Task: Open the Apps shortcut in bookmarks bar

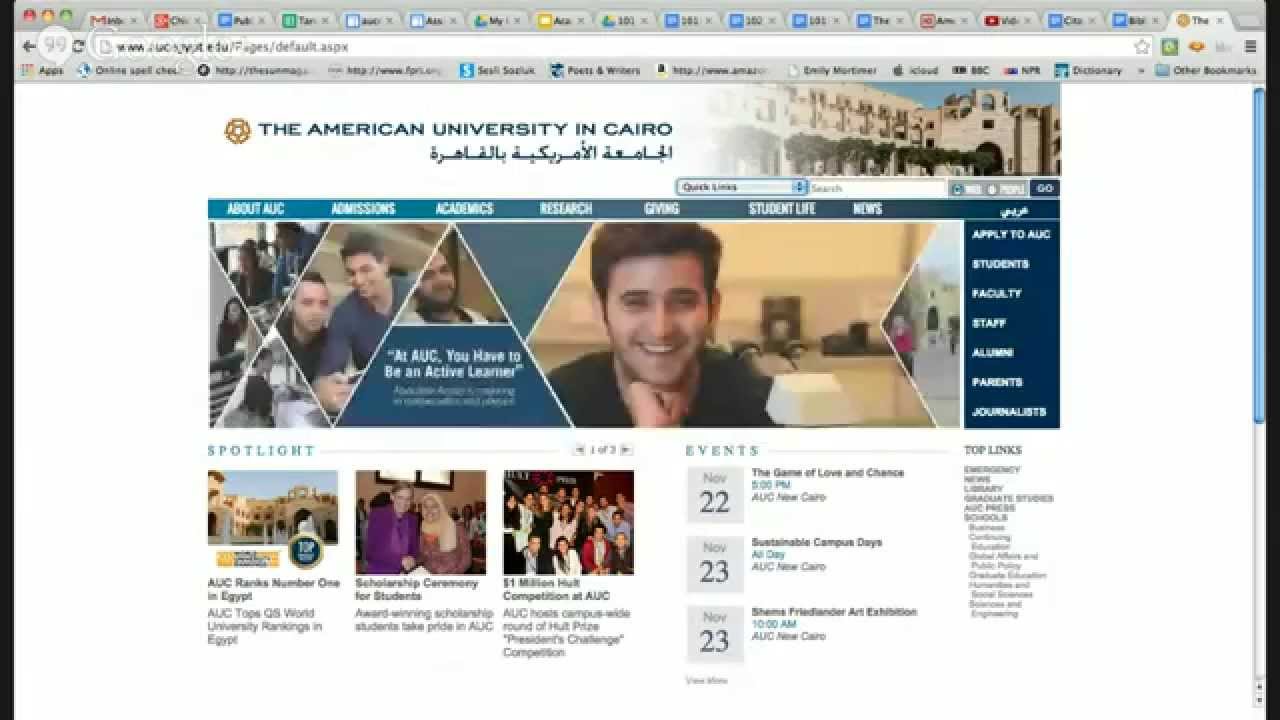Action: click(x=42, y=70)
